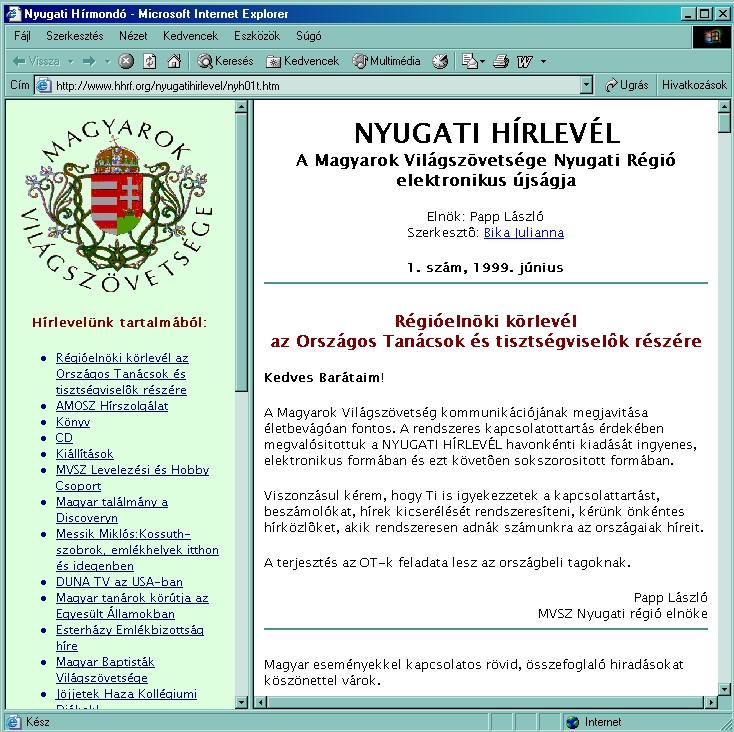Open the Fájl menu
734x732 pixels.
[x=22, y=36]
